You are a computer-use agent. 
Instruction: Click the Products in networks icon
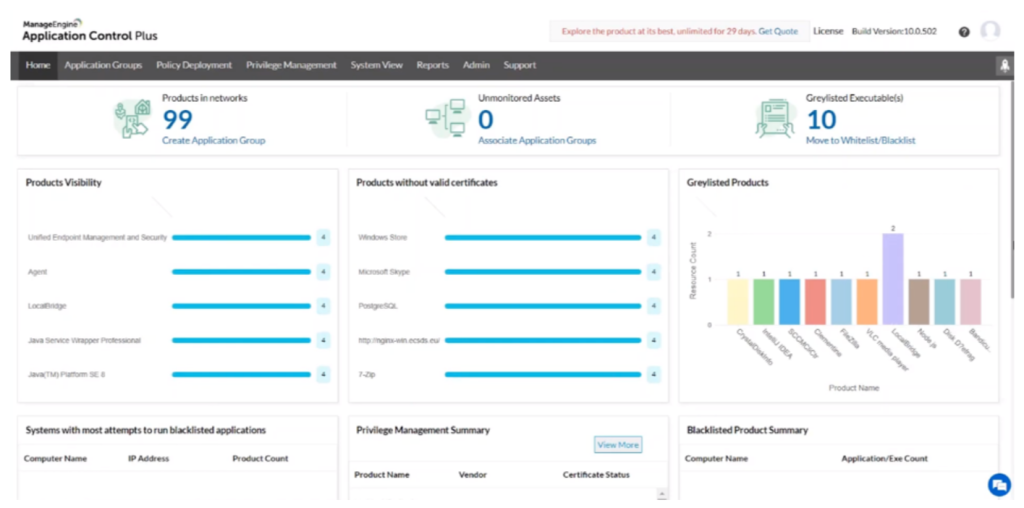click(x=132, y=119)
